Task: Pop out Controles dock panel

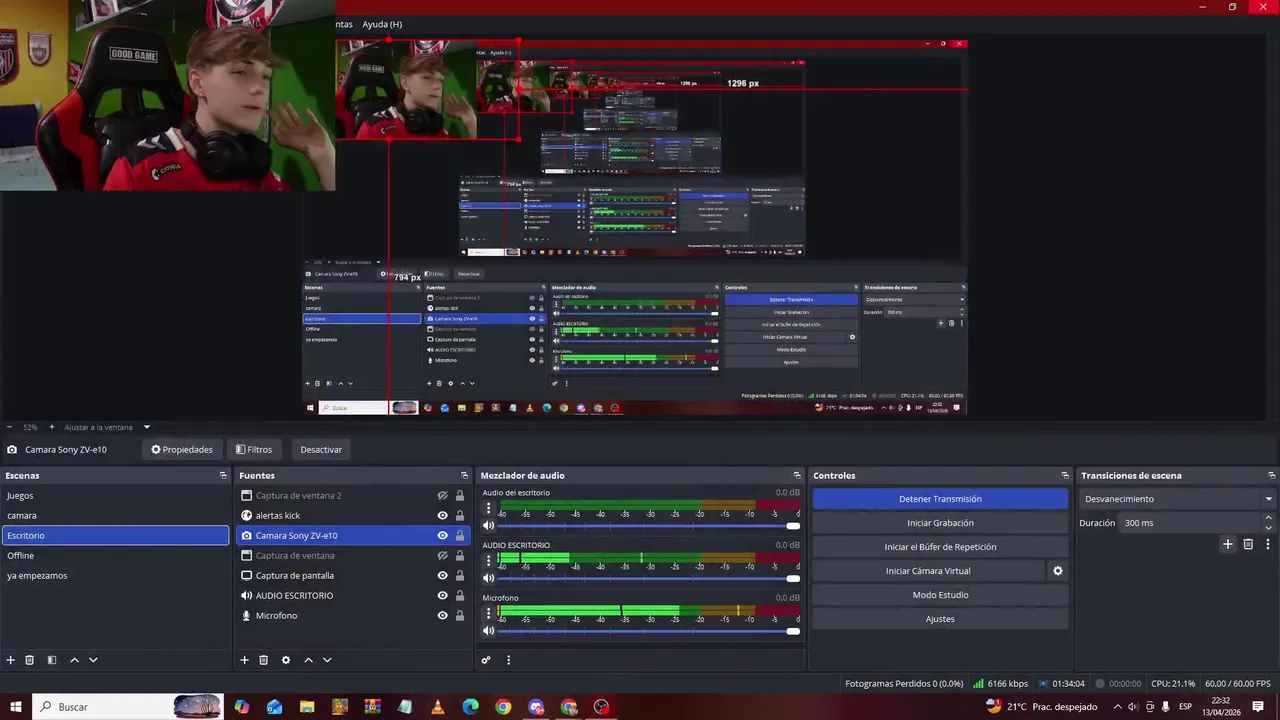Action: (x=1065, y=476)
